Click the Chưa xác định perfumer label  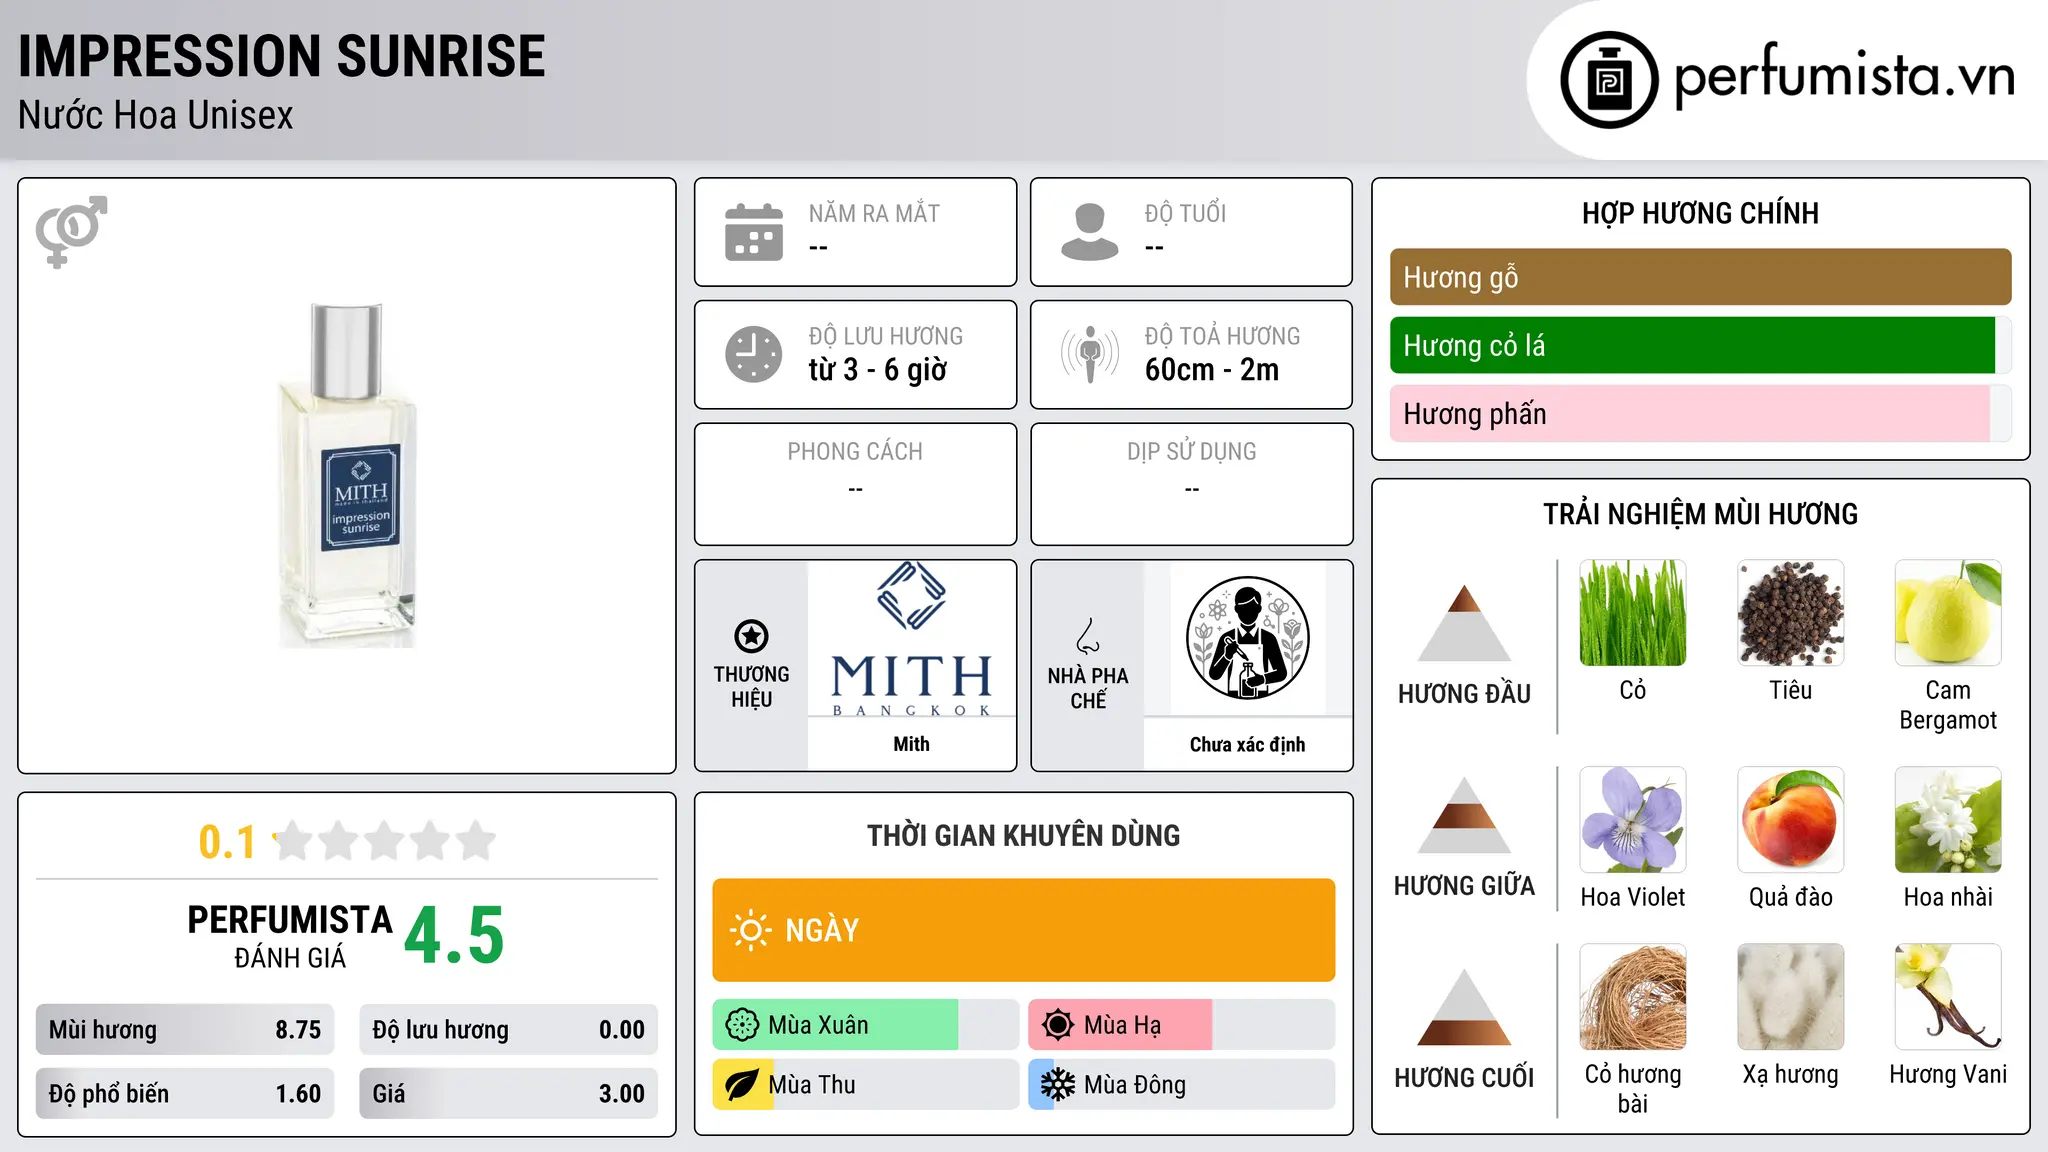1248,745
